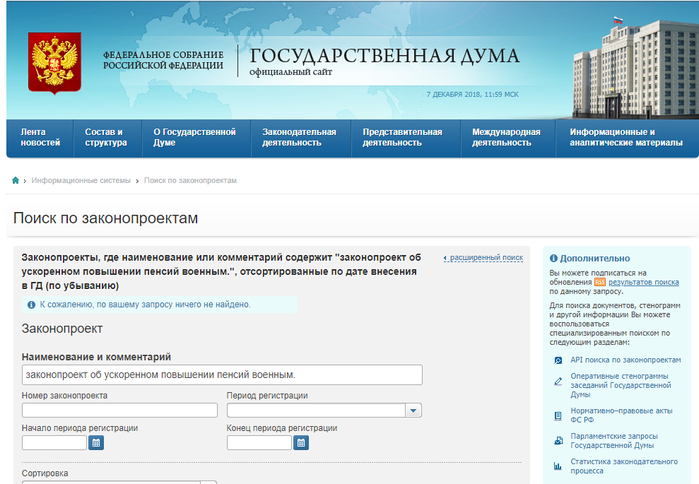699x484 pixels.
Task: Click info icon in nothing-found message
Action: tap(31, 305)
